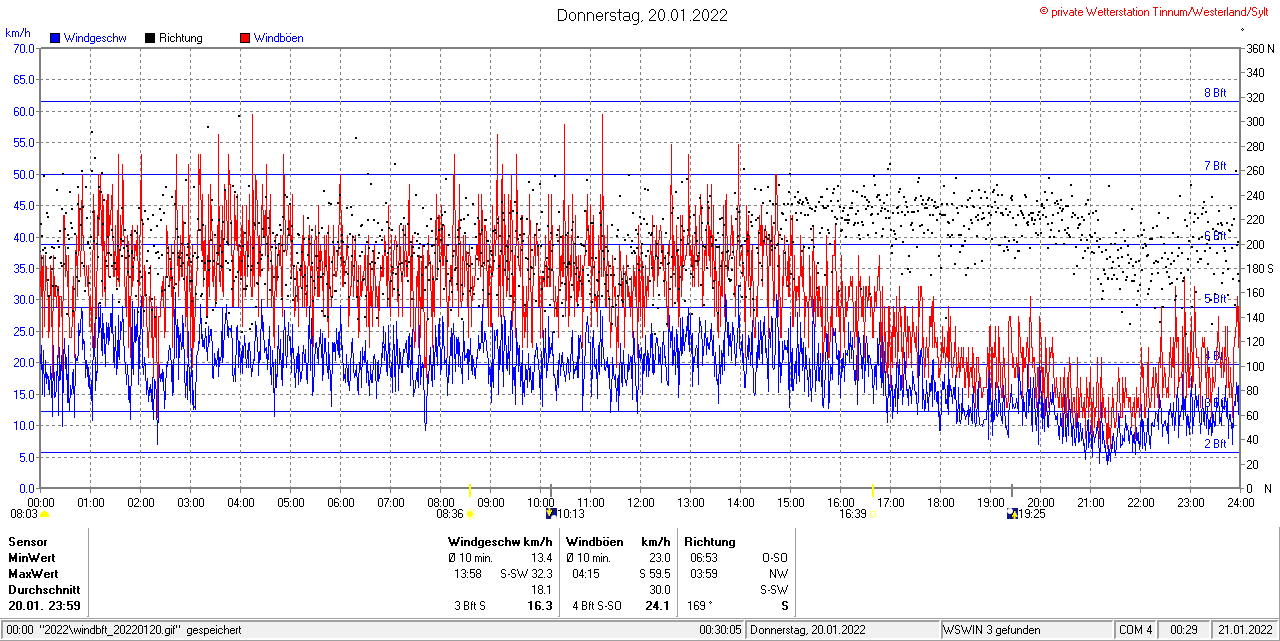Click the average gust value 30.0

tap(659, 590)
